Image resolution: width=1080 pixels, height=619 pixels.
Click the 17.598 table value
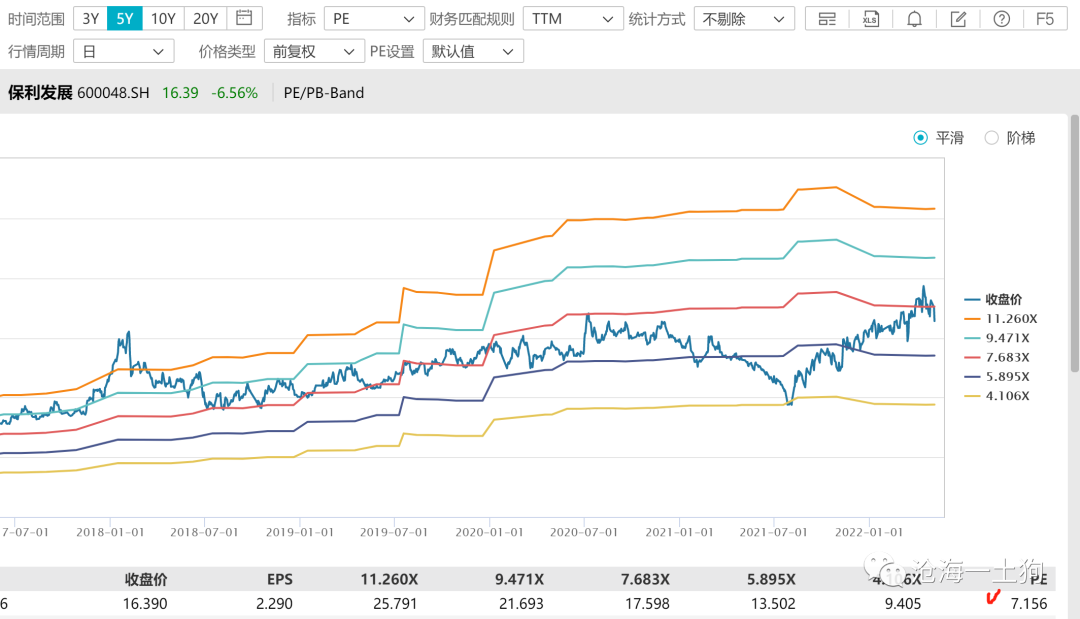(x=647, y=604)
